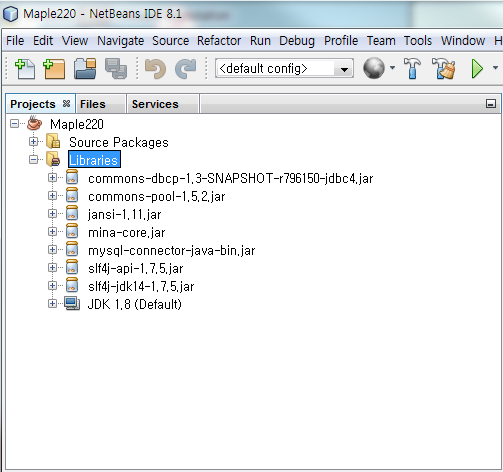This screenshot has height=472, width=503.
Task: Click the Undo arrow icon
Action: 155,69
